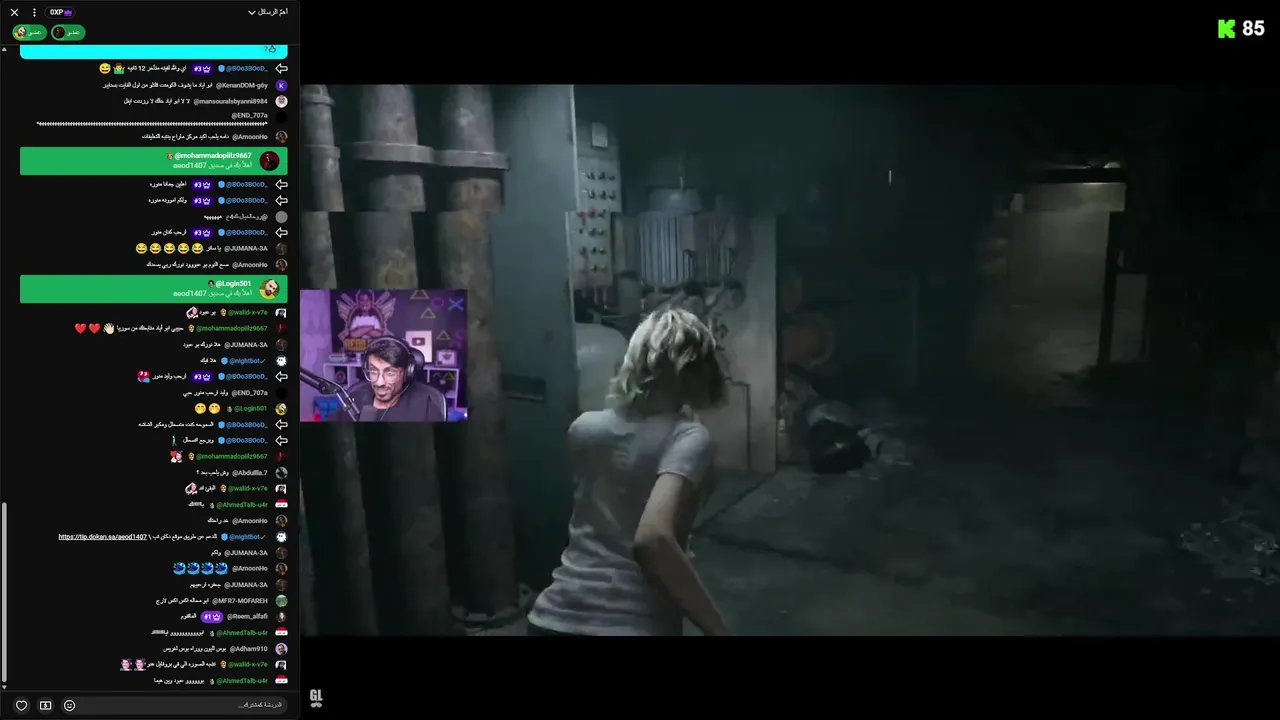Screen dimensions: 1280x720
Task: Click @Adham910 username
Action: [250, 649]
